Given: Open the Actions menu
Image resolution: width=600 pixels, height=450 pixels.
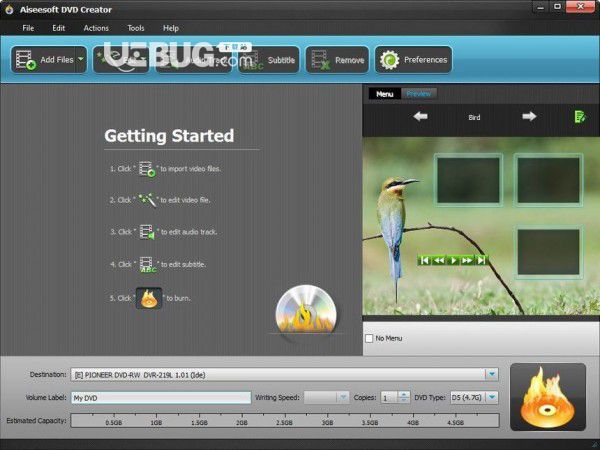Looking at the screenshot, I should (96, 28).
